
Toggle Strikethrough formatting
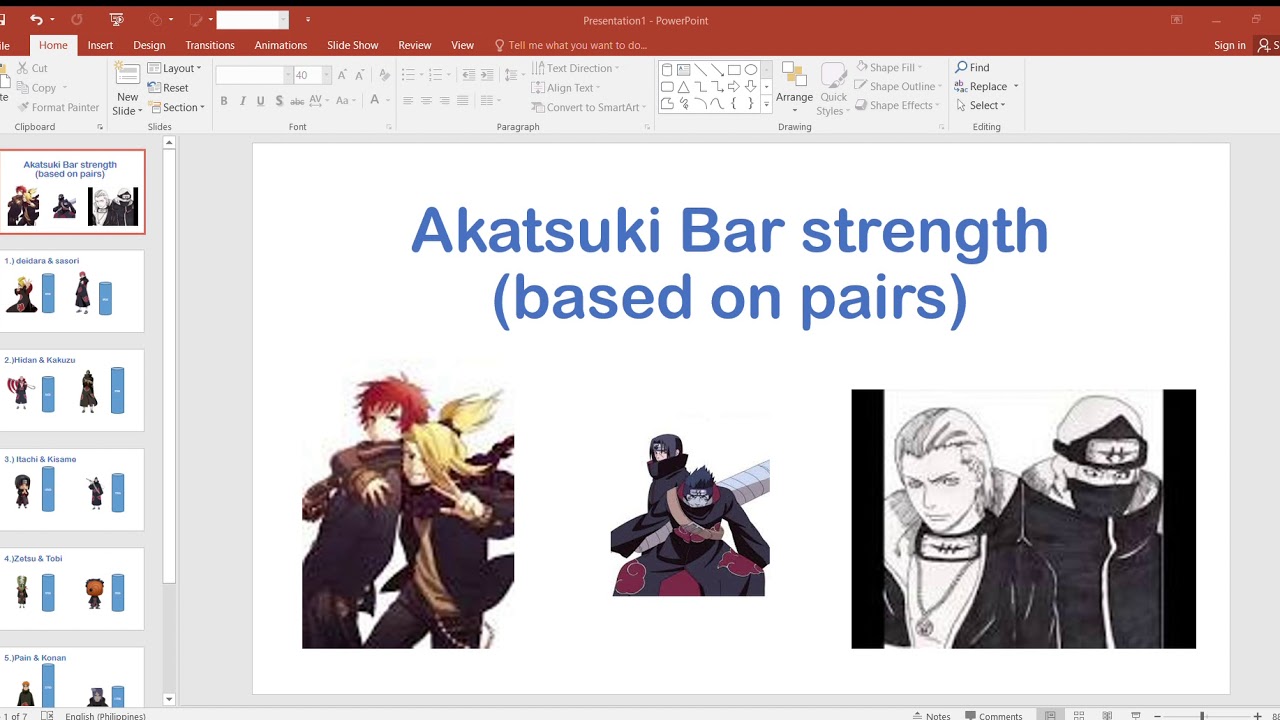[x=298, y=101]
